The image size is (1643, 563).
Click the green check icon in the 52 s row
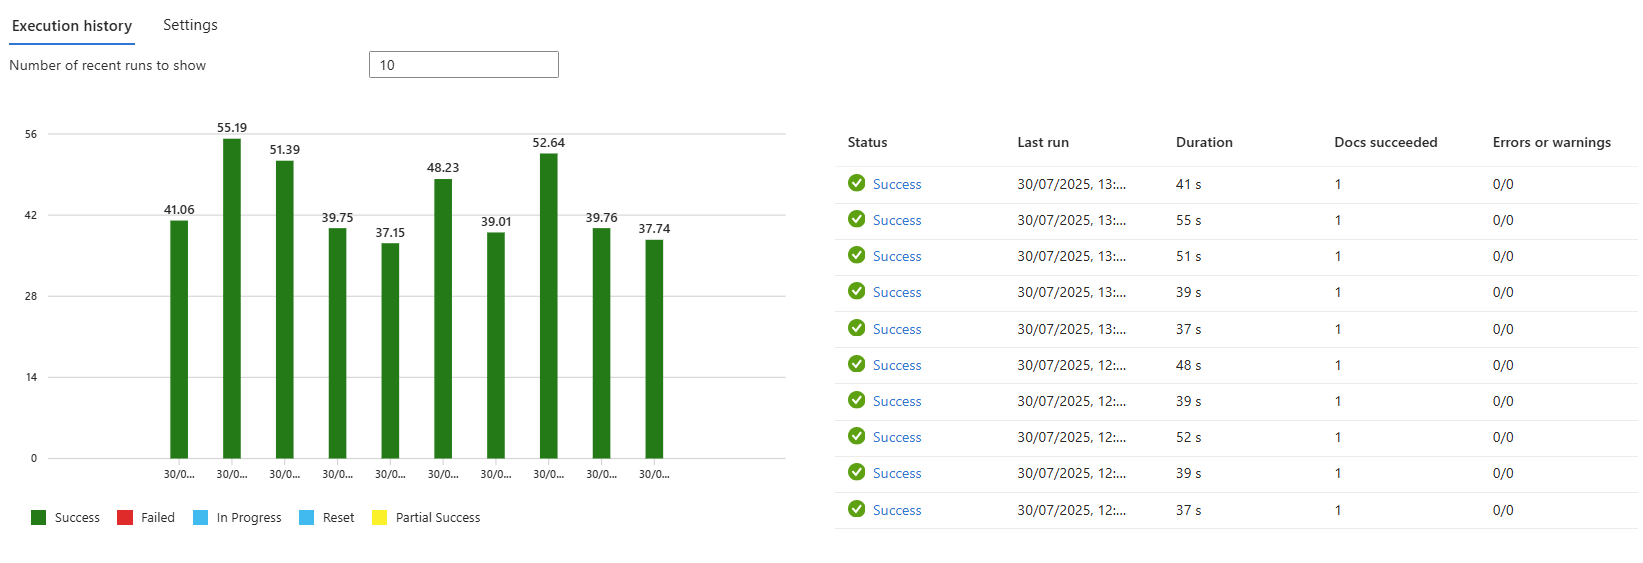coord(857,436)
